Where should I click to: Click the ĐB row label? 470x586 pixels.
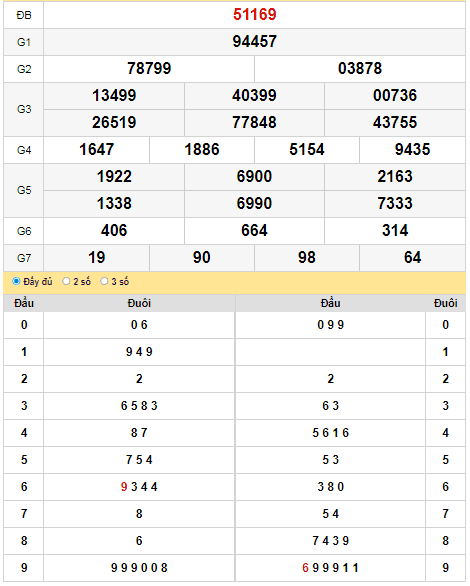(x=24, y=15)
